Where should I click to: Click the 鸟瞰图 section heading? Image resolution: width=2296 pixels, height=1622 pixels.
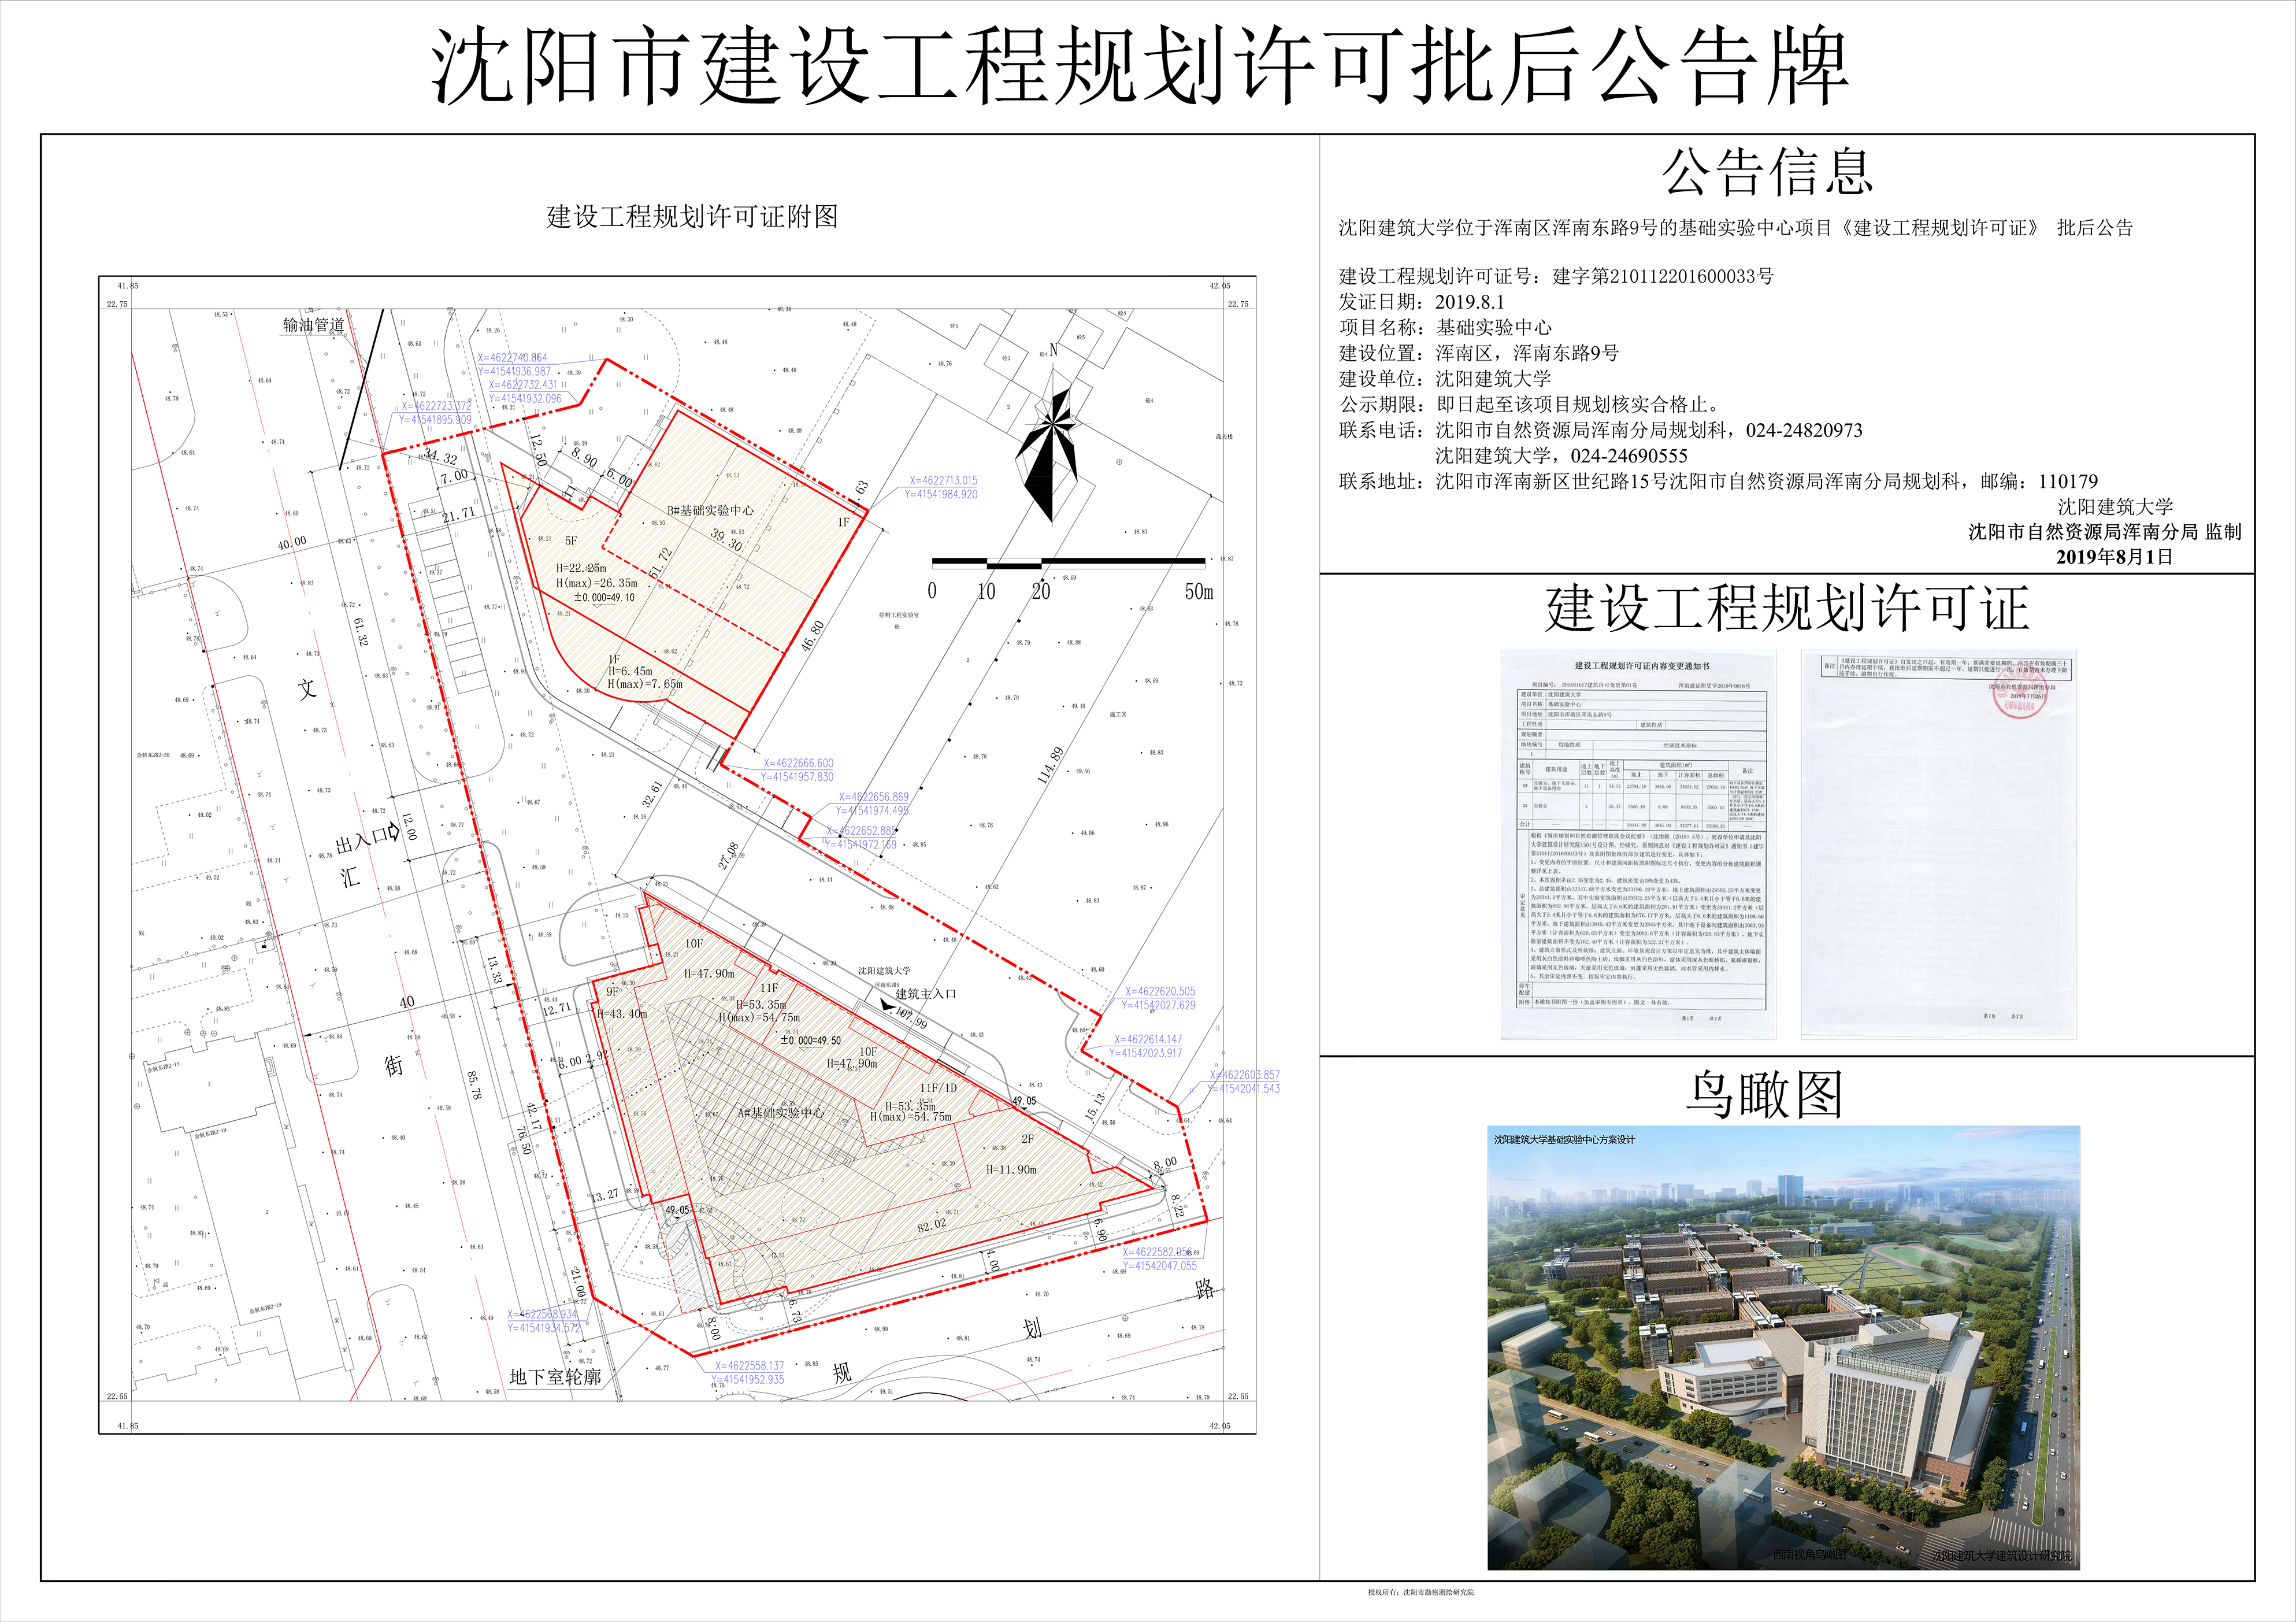pyautogui.click(x=1764, y=1095)
